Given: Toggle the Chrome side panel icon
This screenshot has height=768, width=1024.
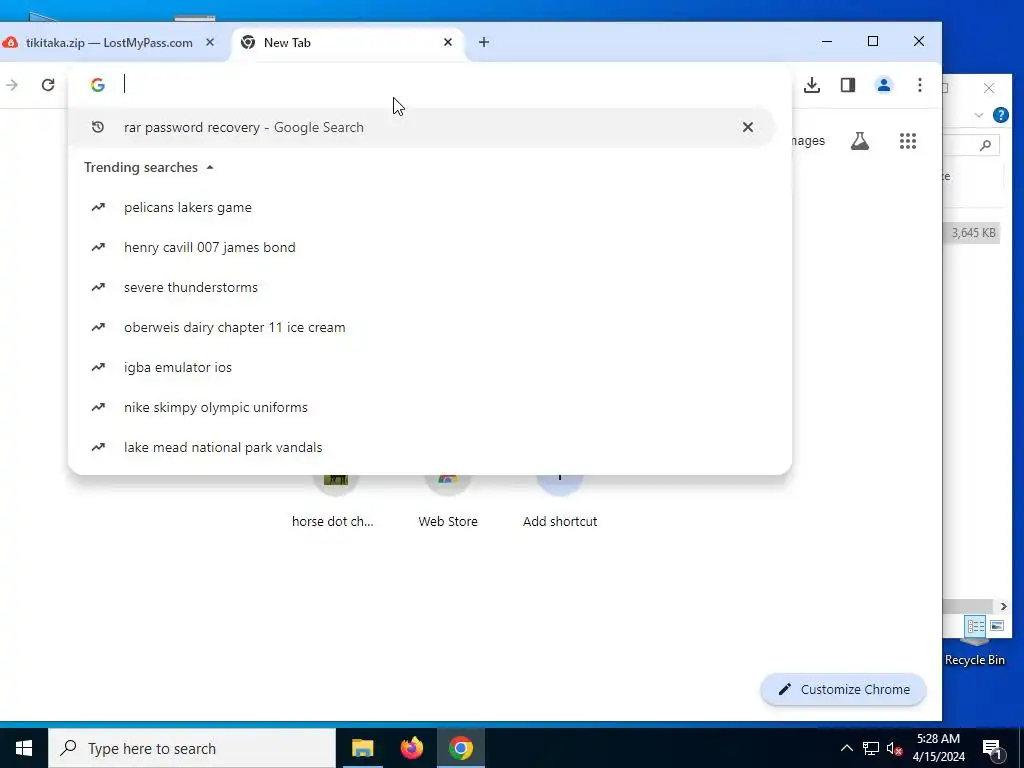Looking at the screenshot, I should click(848, 85).
